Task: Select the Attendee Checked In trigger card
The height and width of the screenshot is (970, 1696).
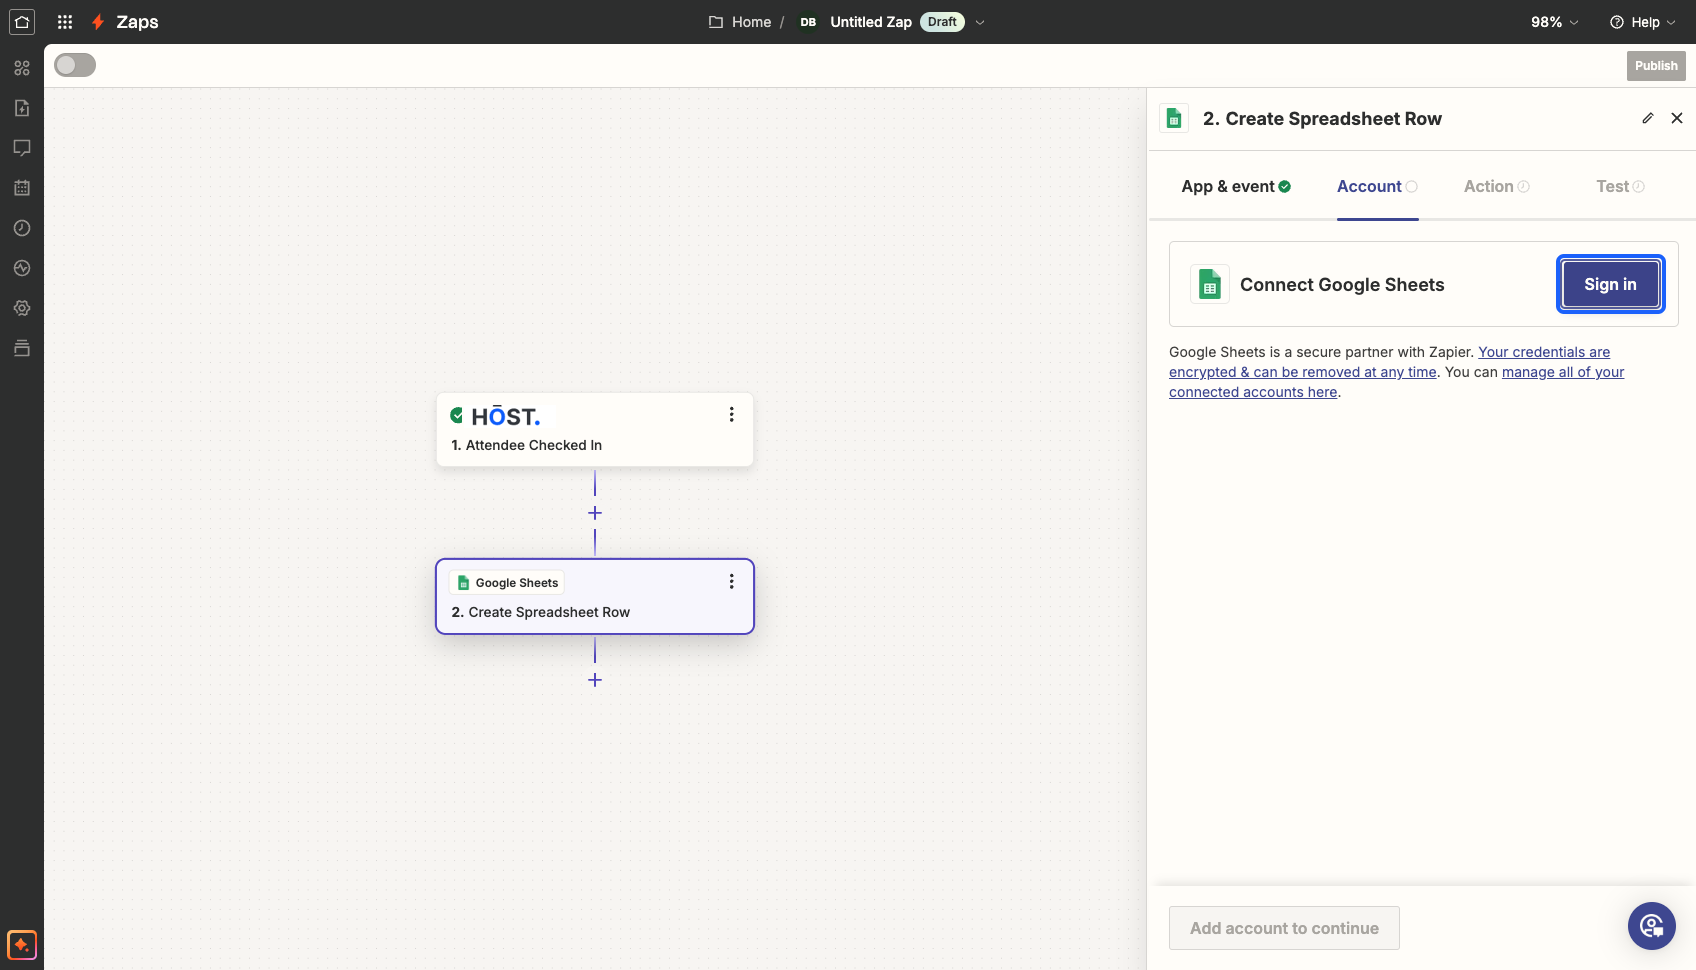Action: point(595,430)
